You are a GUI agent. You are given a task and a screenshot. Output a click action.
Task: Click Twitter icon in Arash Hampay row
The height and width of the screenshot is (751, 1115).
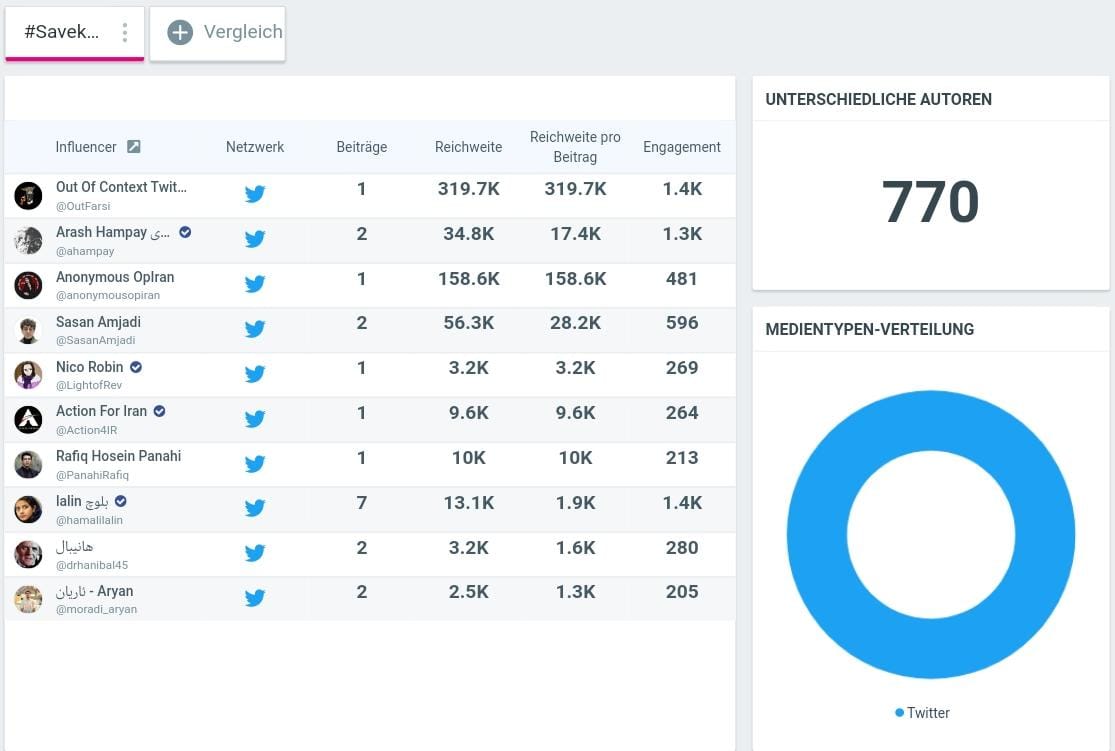point(255,238)
